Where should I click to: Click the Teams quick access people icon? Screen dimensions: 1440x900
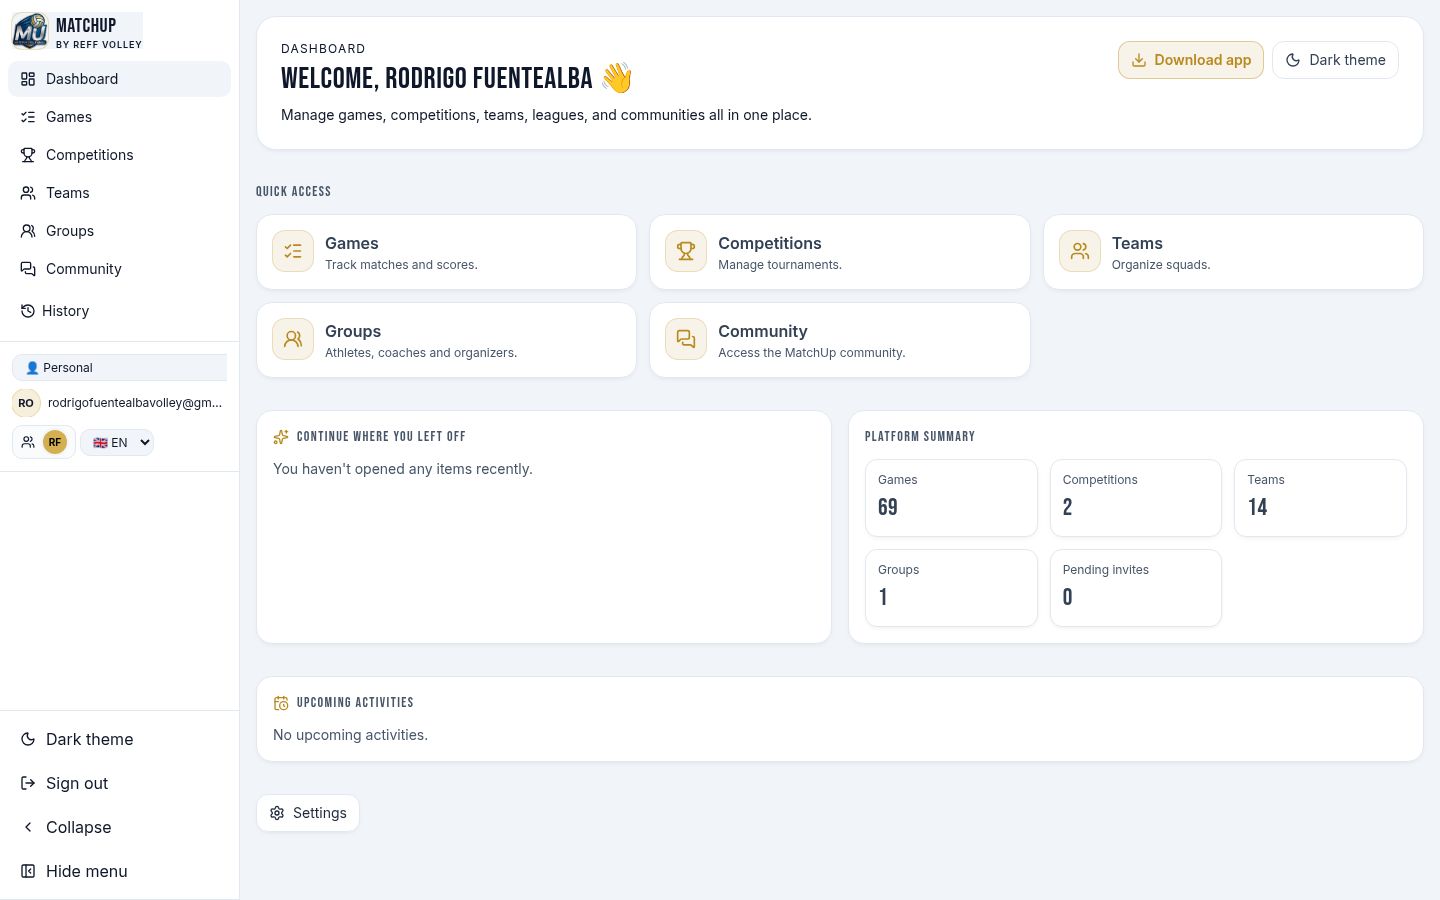coord(1080,251)
